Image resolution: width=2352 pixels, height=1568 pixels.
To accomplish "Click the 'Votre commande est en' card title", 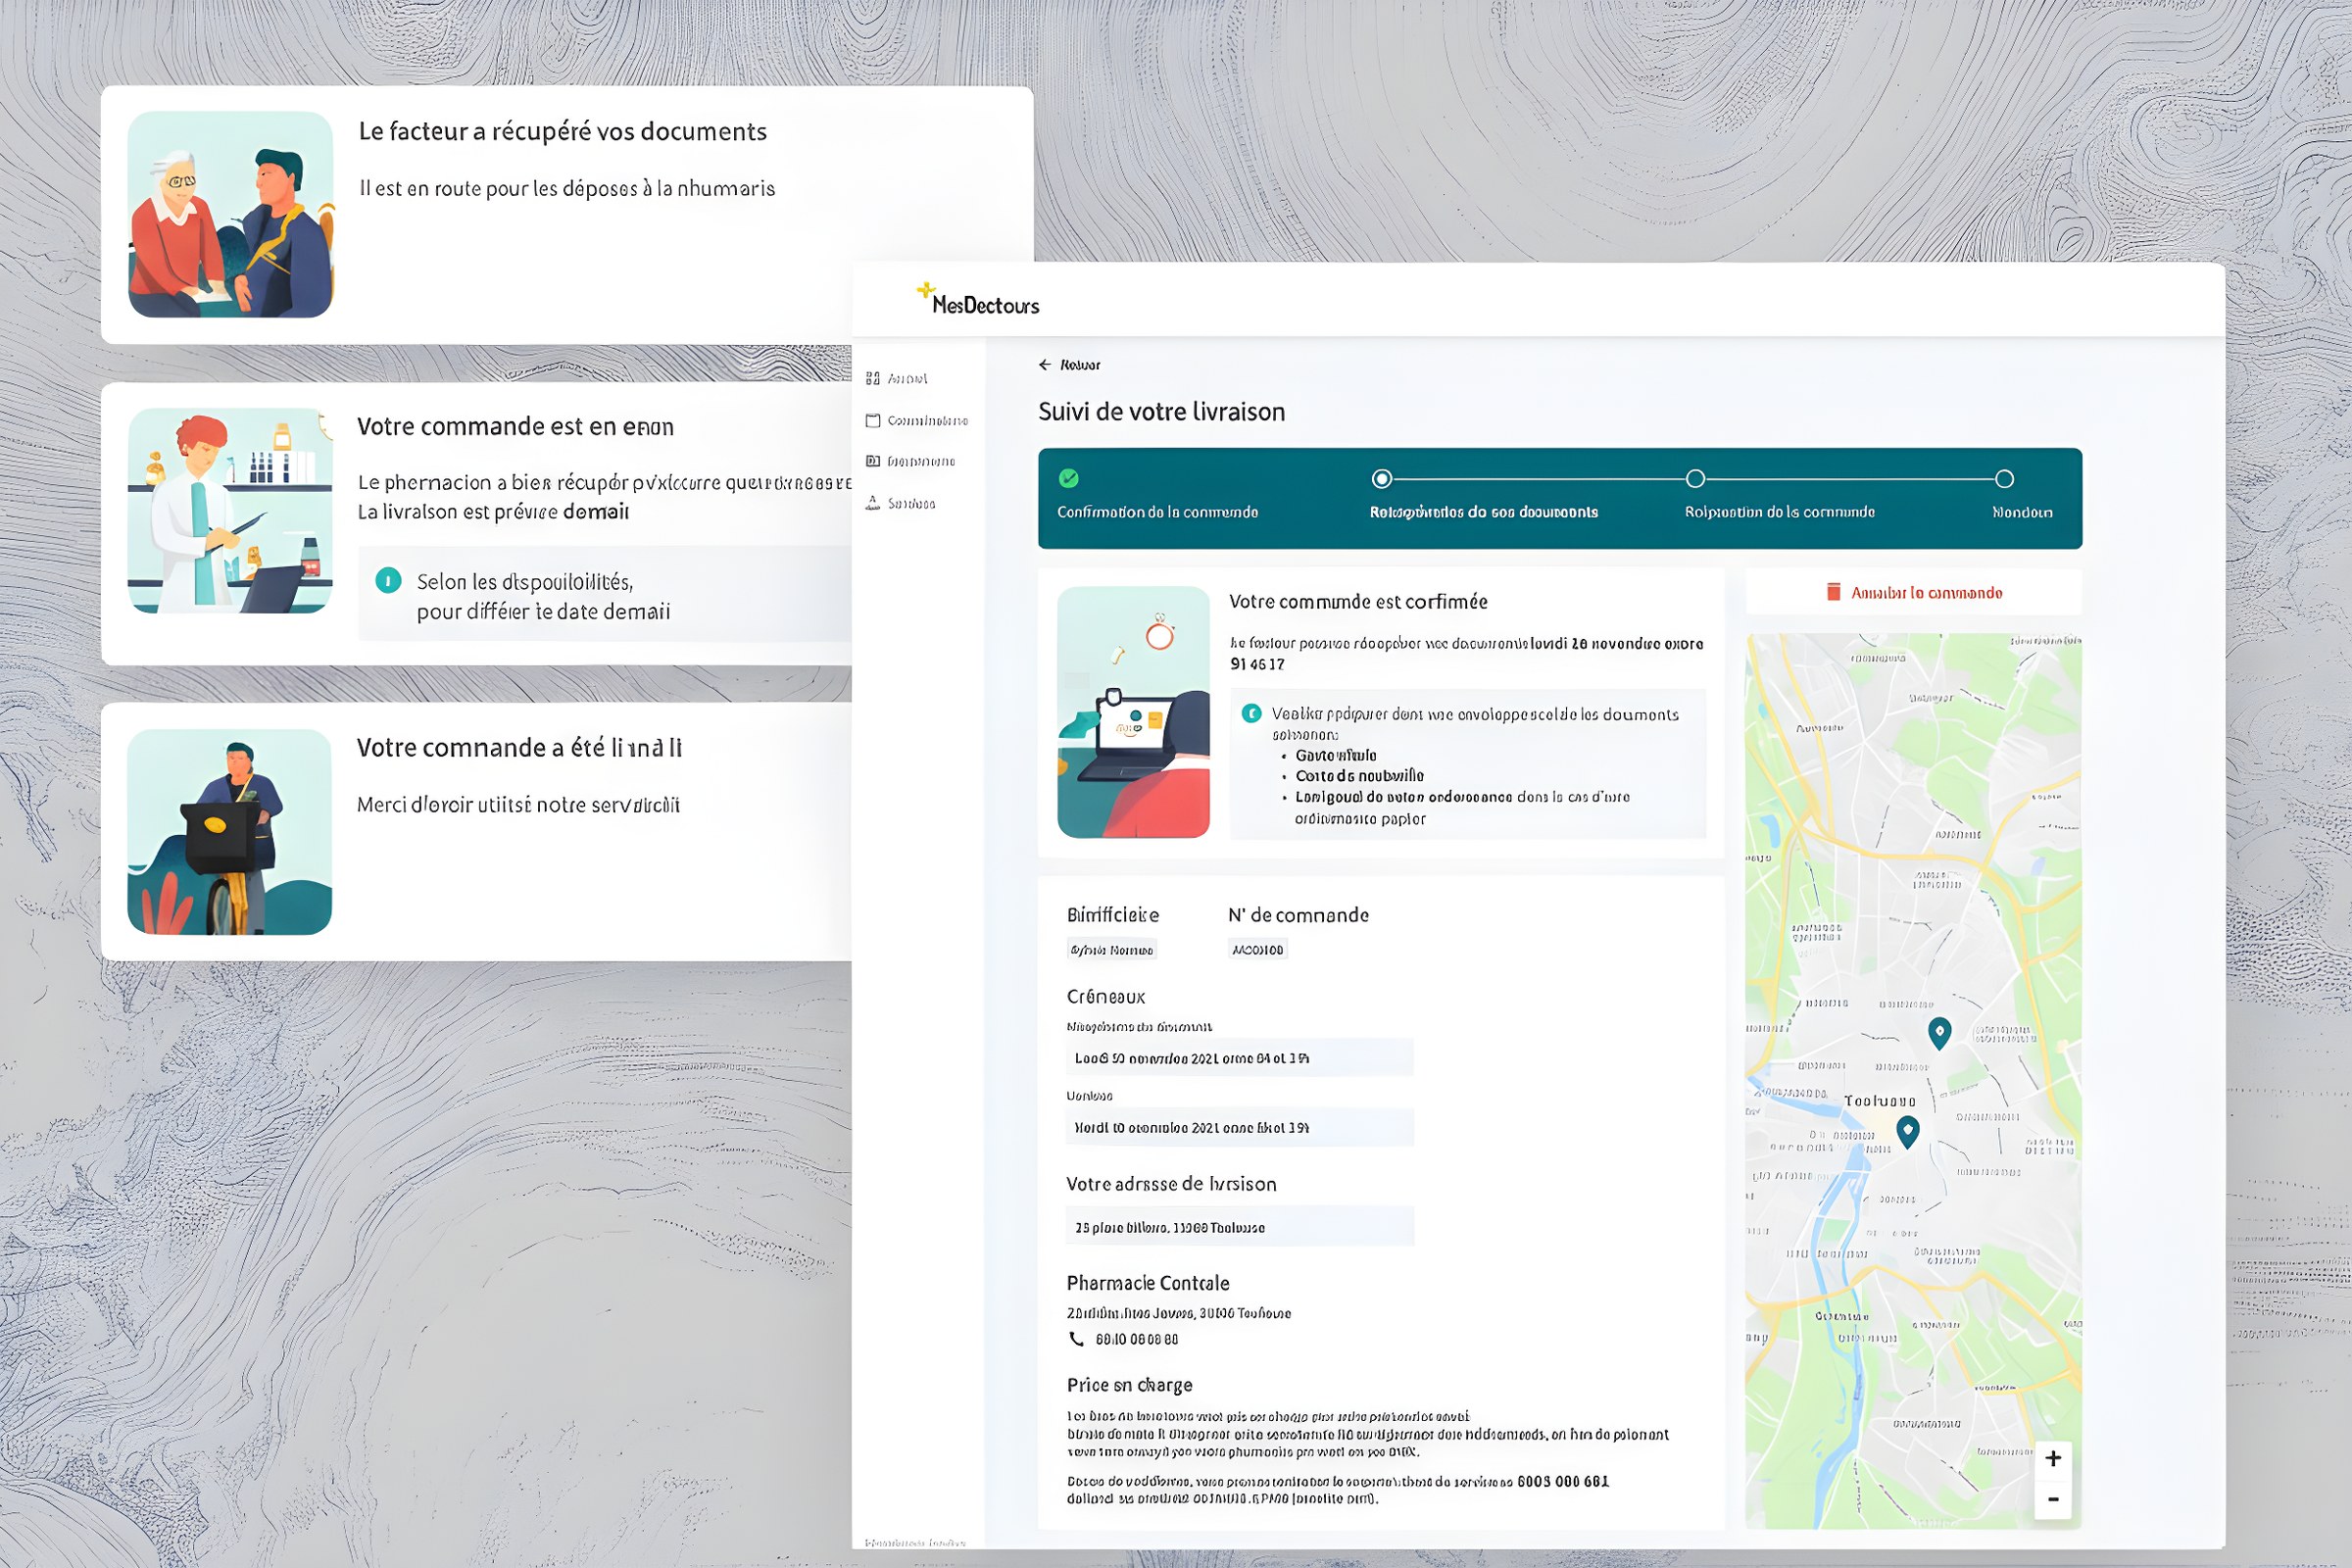I will click(516, 427).
